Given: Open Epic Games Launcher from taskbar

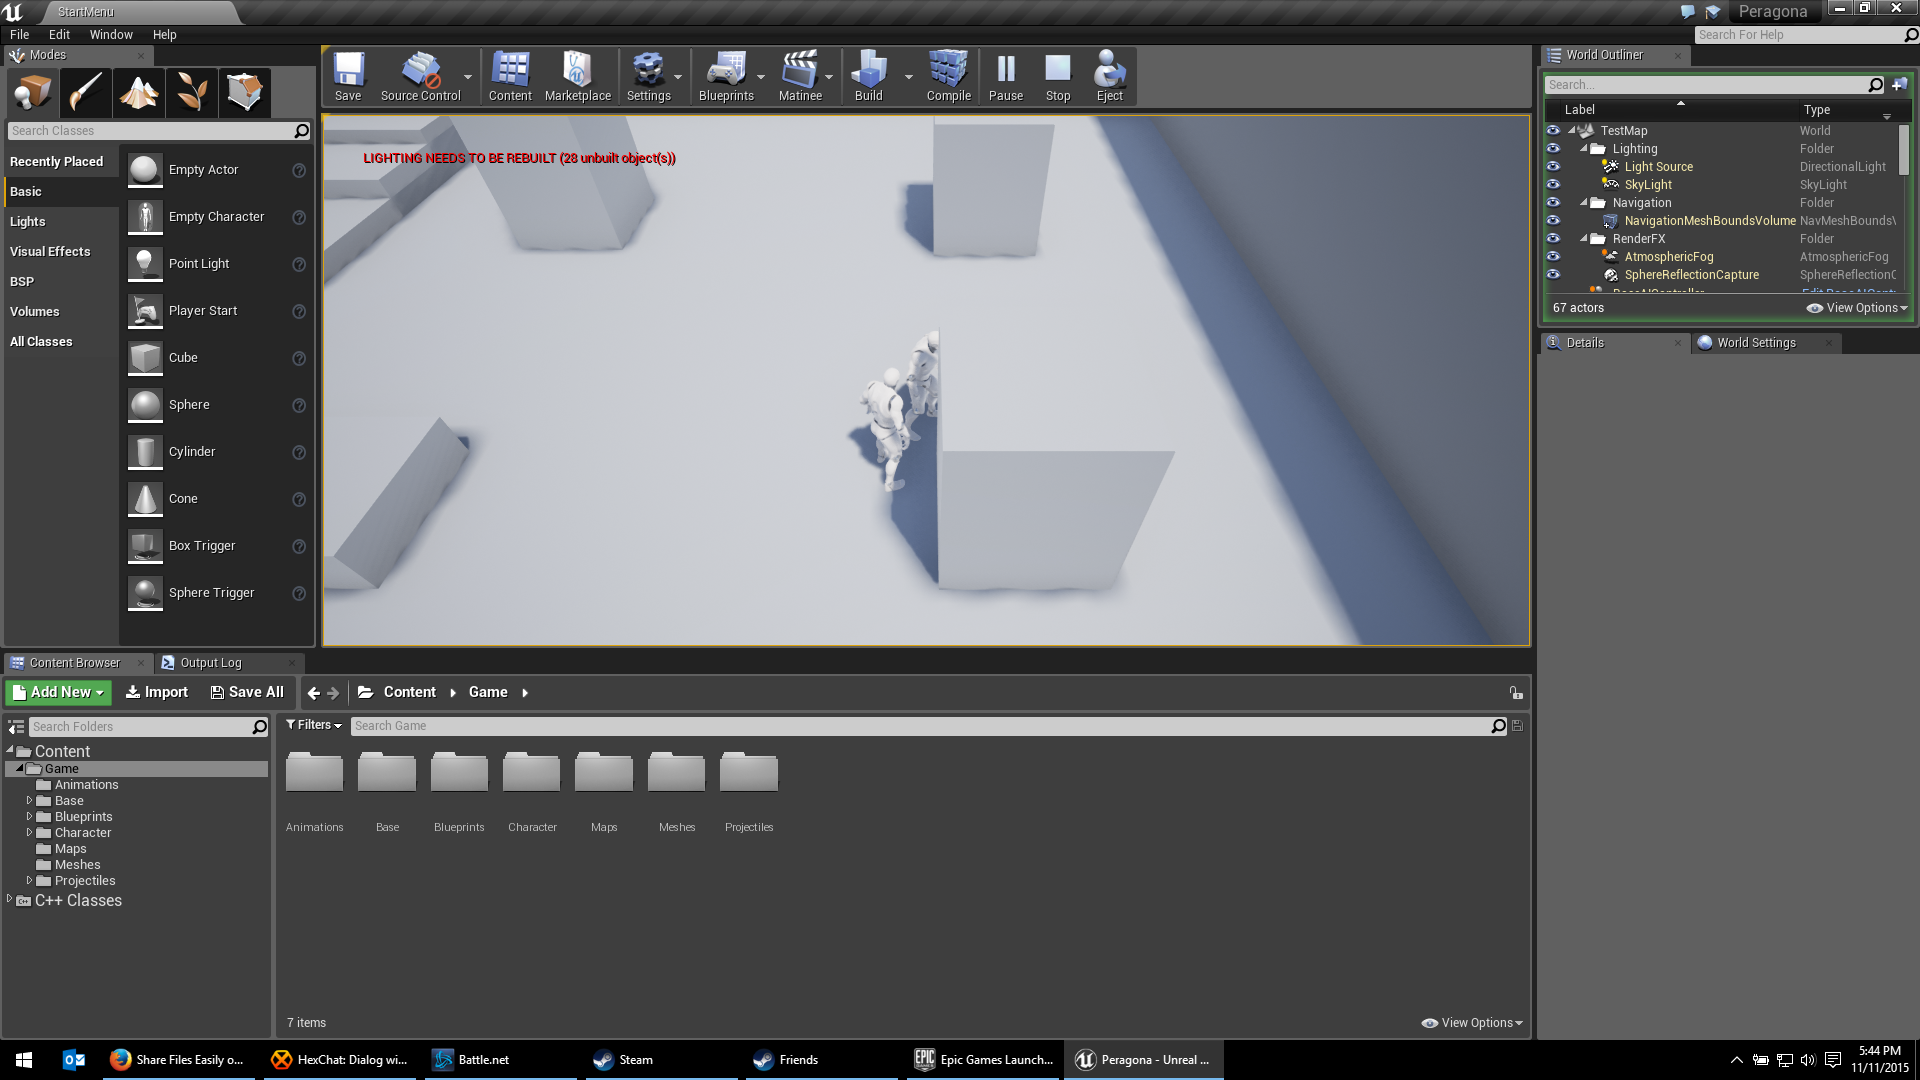Looking at the screenshot, I should 984,1060.
